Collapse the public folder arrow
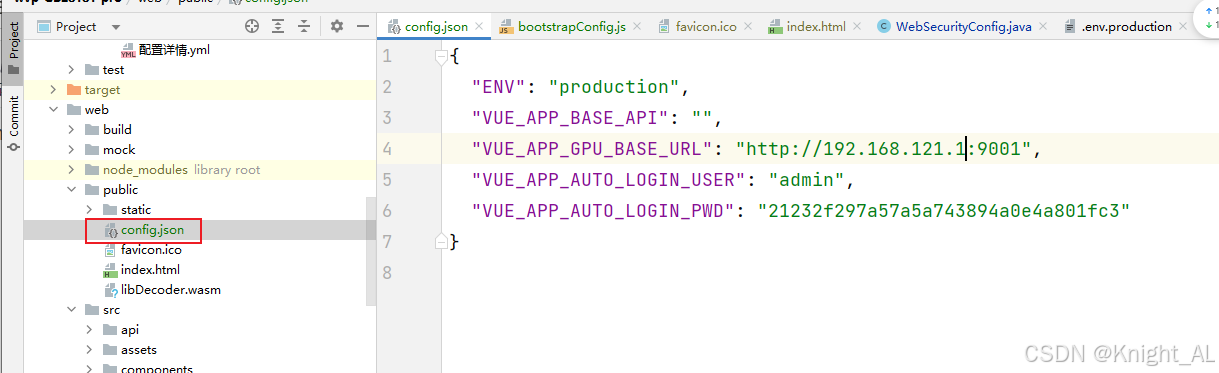Image resolution: width=1219 pixels, height=373 pixels. [72, 189]
